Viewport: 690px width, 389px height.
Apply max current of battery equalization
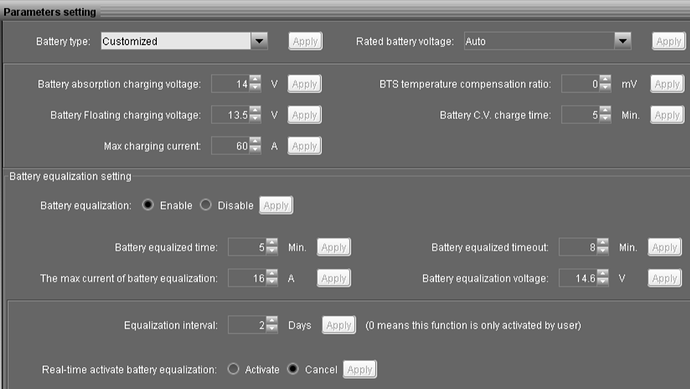coord(334,278)
